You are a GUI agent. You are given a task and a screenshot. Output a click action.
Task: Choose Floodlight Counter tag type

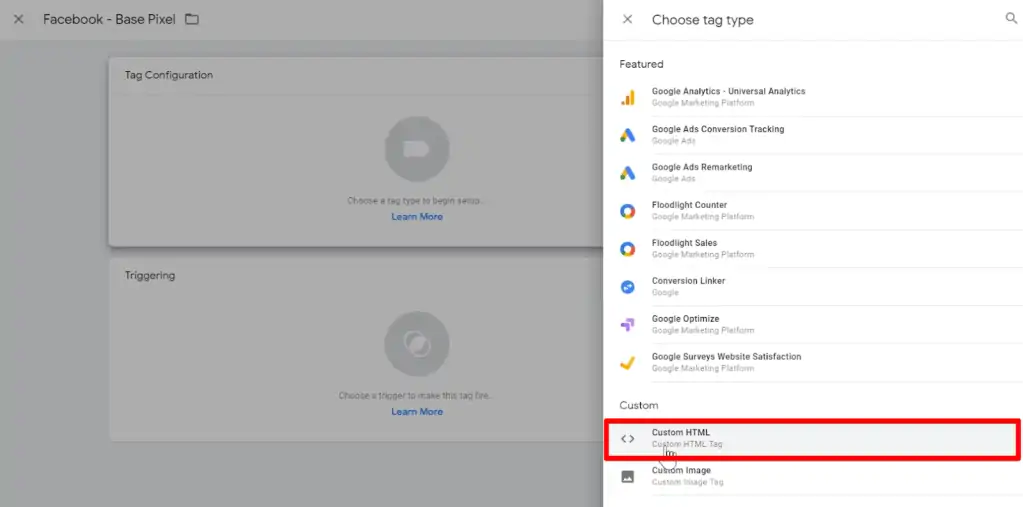point(813,211)
